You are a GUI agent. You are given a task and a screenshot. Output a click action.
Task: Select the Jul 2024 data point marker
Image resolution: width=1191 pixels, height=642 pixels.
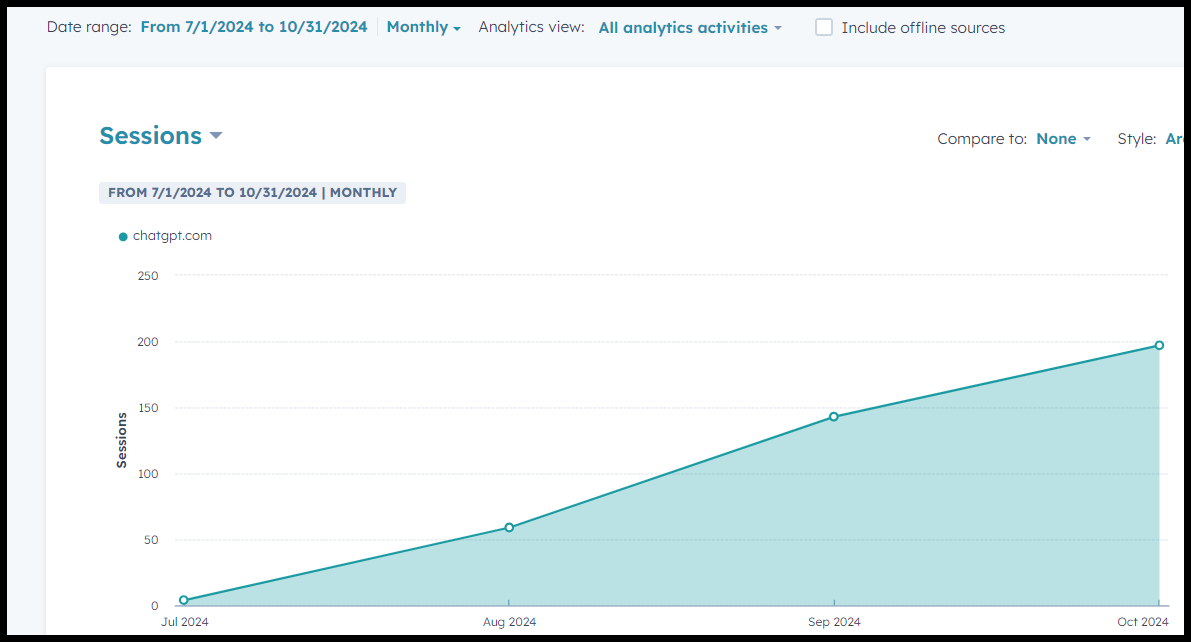184,600
